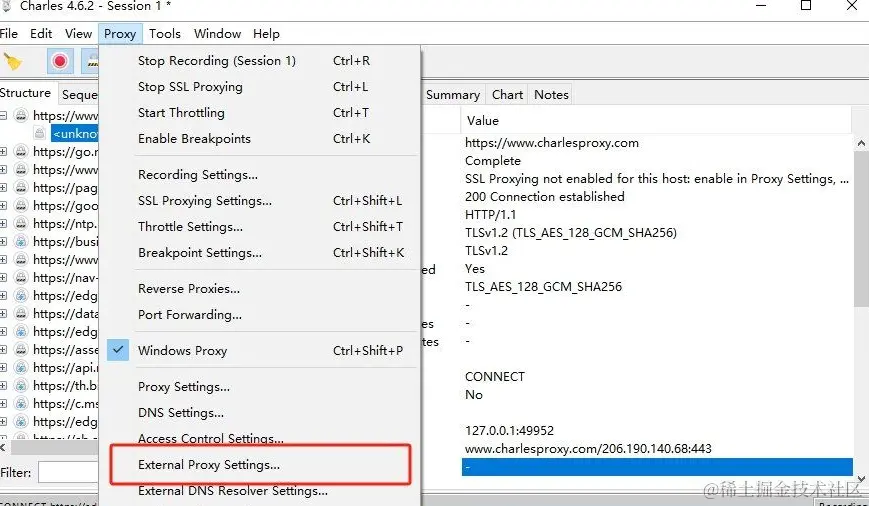Expand the https://c.ms tree node
The height and width of the screenshot is (506, 869).
click(3, 403)
